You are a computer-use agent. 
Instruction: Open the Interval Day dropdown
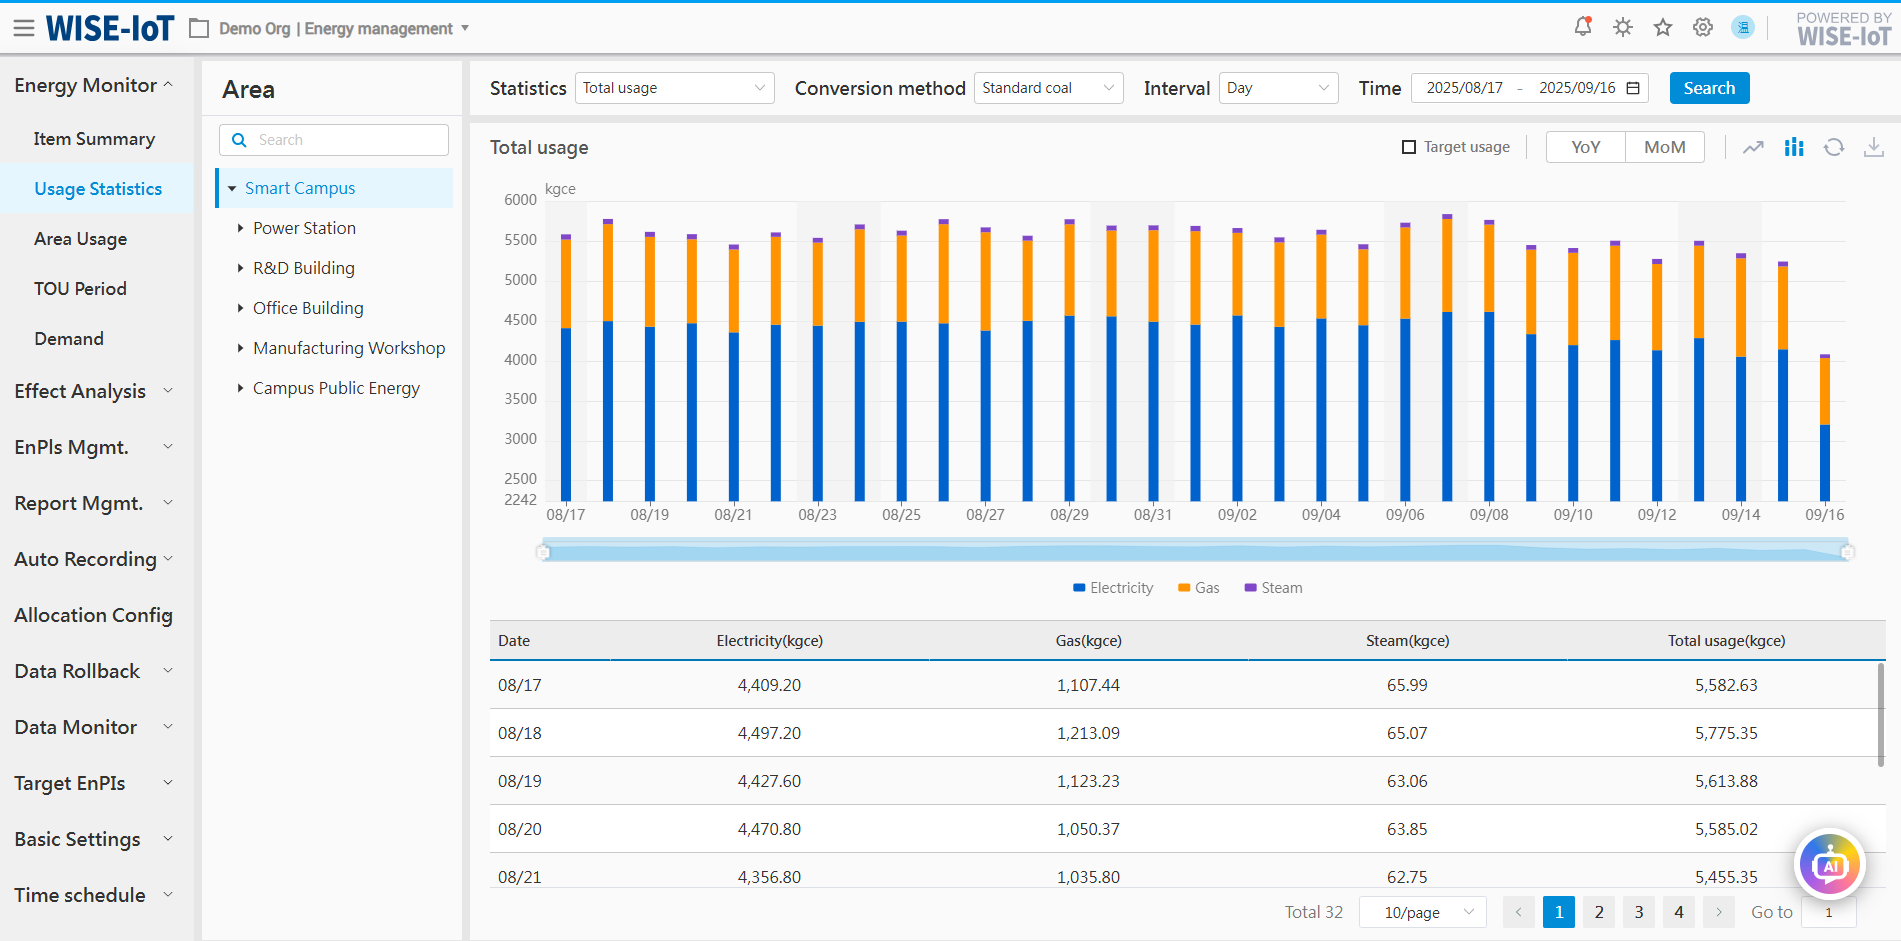(x=1277, y=88)
